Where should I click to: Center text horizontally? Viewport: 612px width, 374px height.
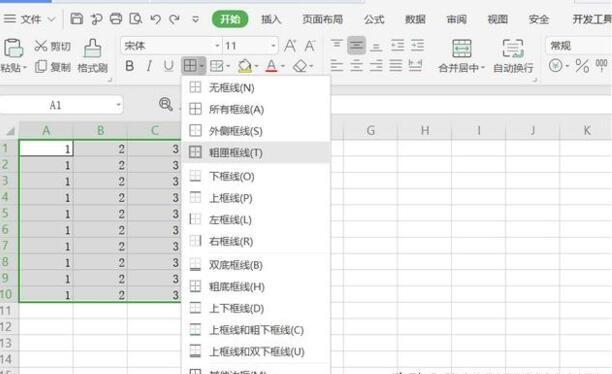[x=356, y=65]
